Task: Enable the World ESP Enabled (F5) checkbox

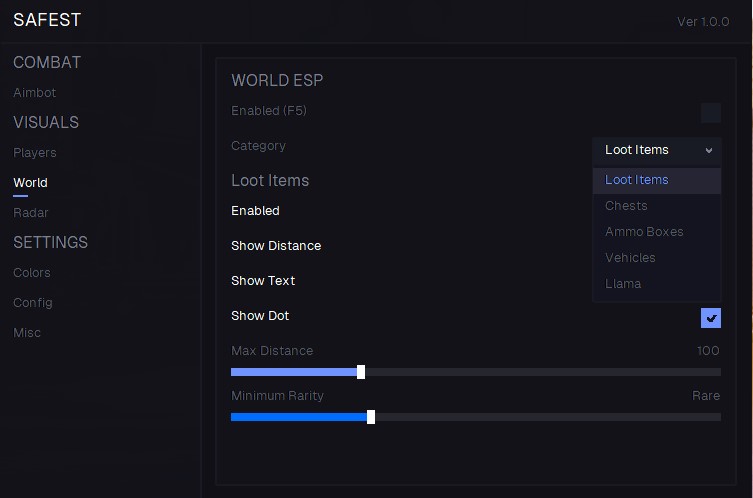Action: point(710,112)
